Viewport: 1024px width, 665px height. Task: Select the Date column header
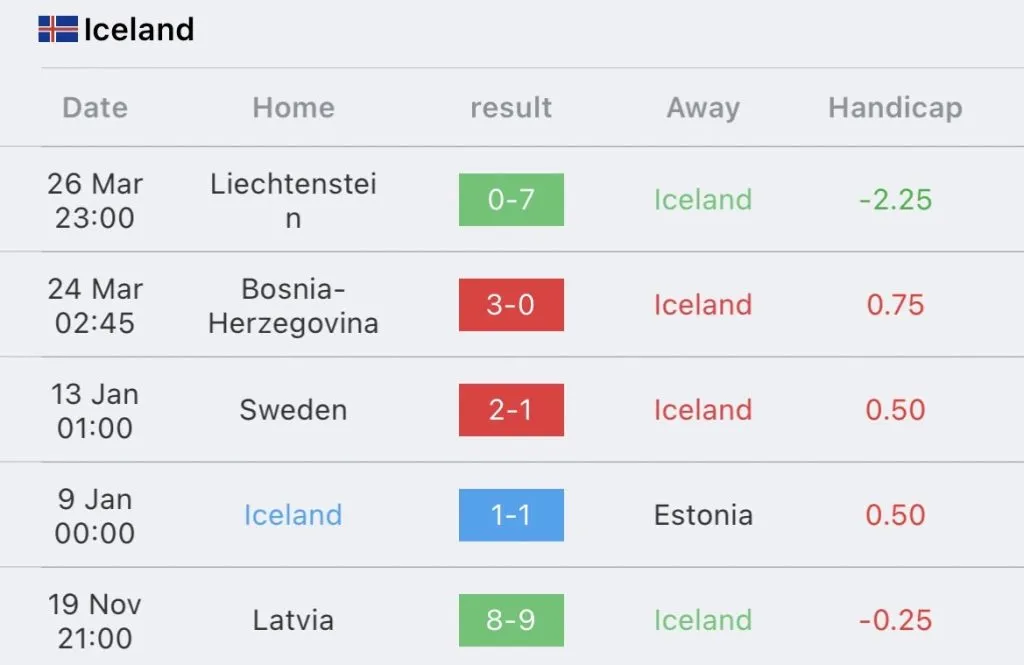95,108
